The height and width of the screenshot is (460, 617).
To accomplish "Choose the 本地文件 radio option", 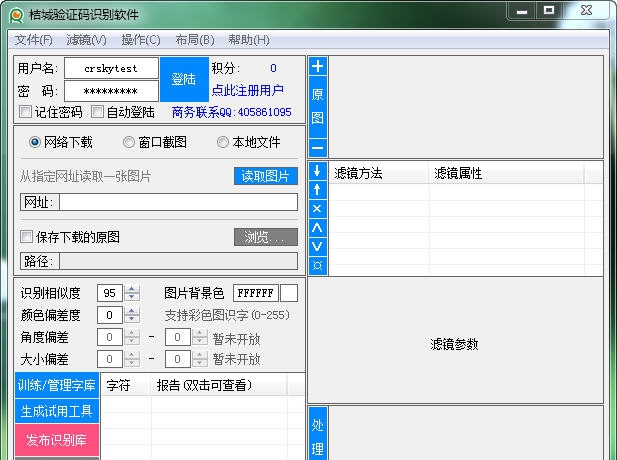I will (x=223, y=142).
